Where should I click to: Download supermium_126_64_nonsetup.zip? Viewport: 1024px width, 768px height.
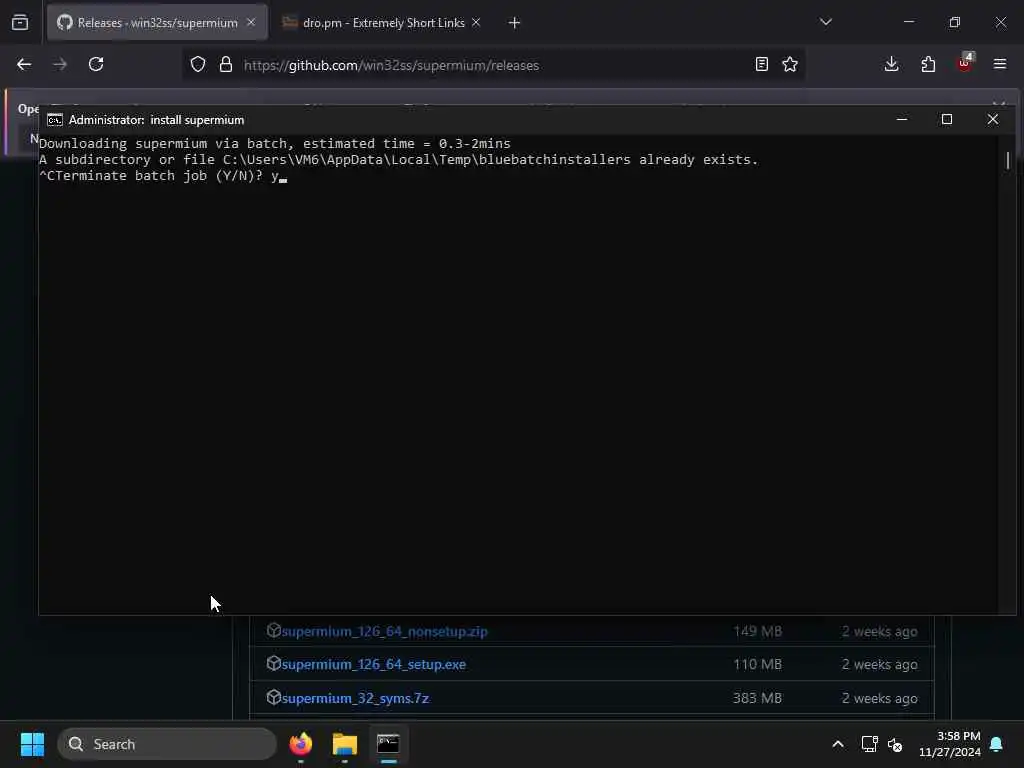pyautogui.click(x=385, y=632)
